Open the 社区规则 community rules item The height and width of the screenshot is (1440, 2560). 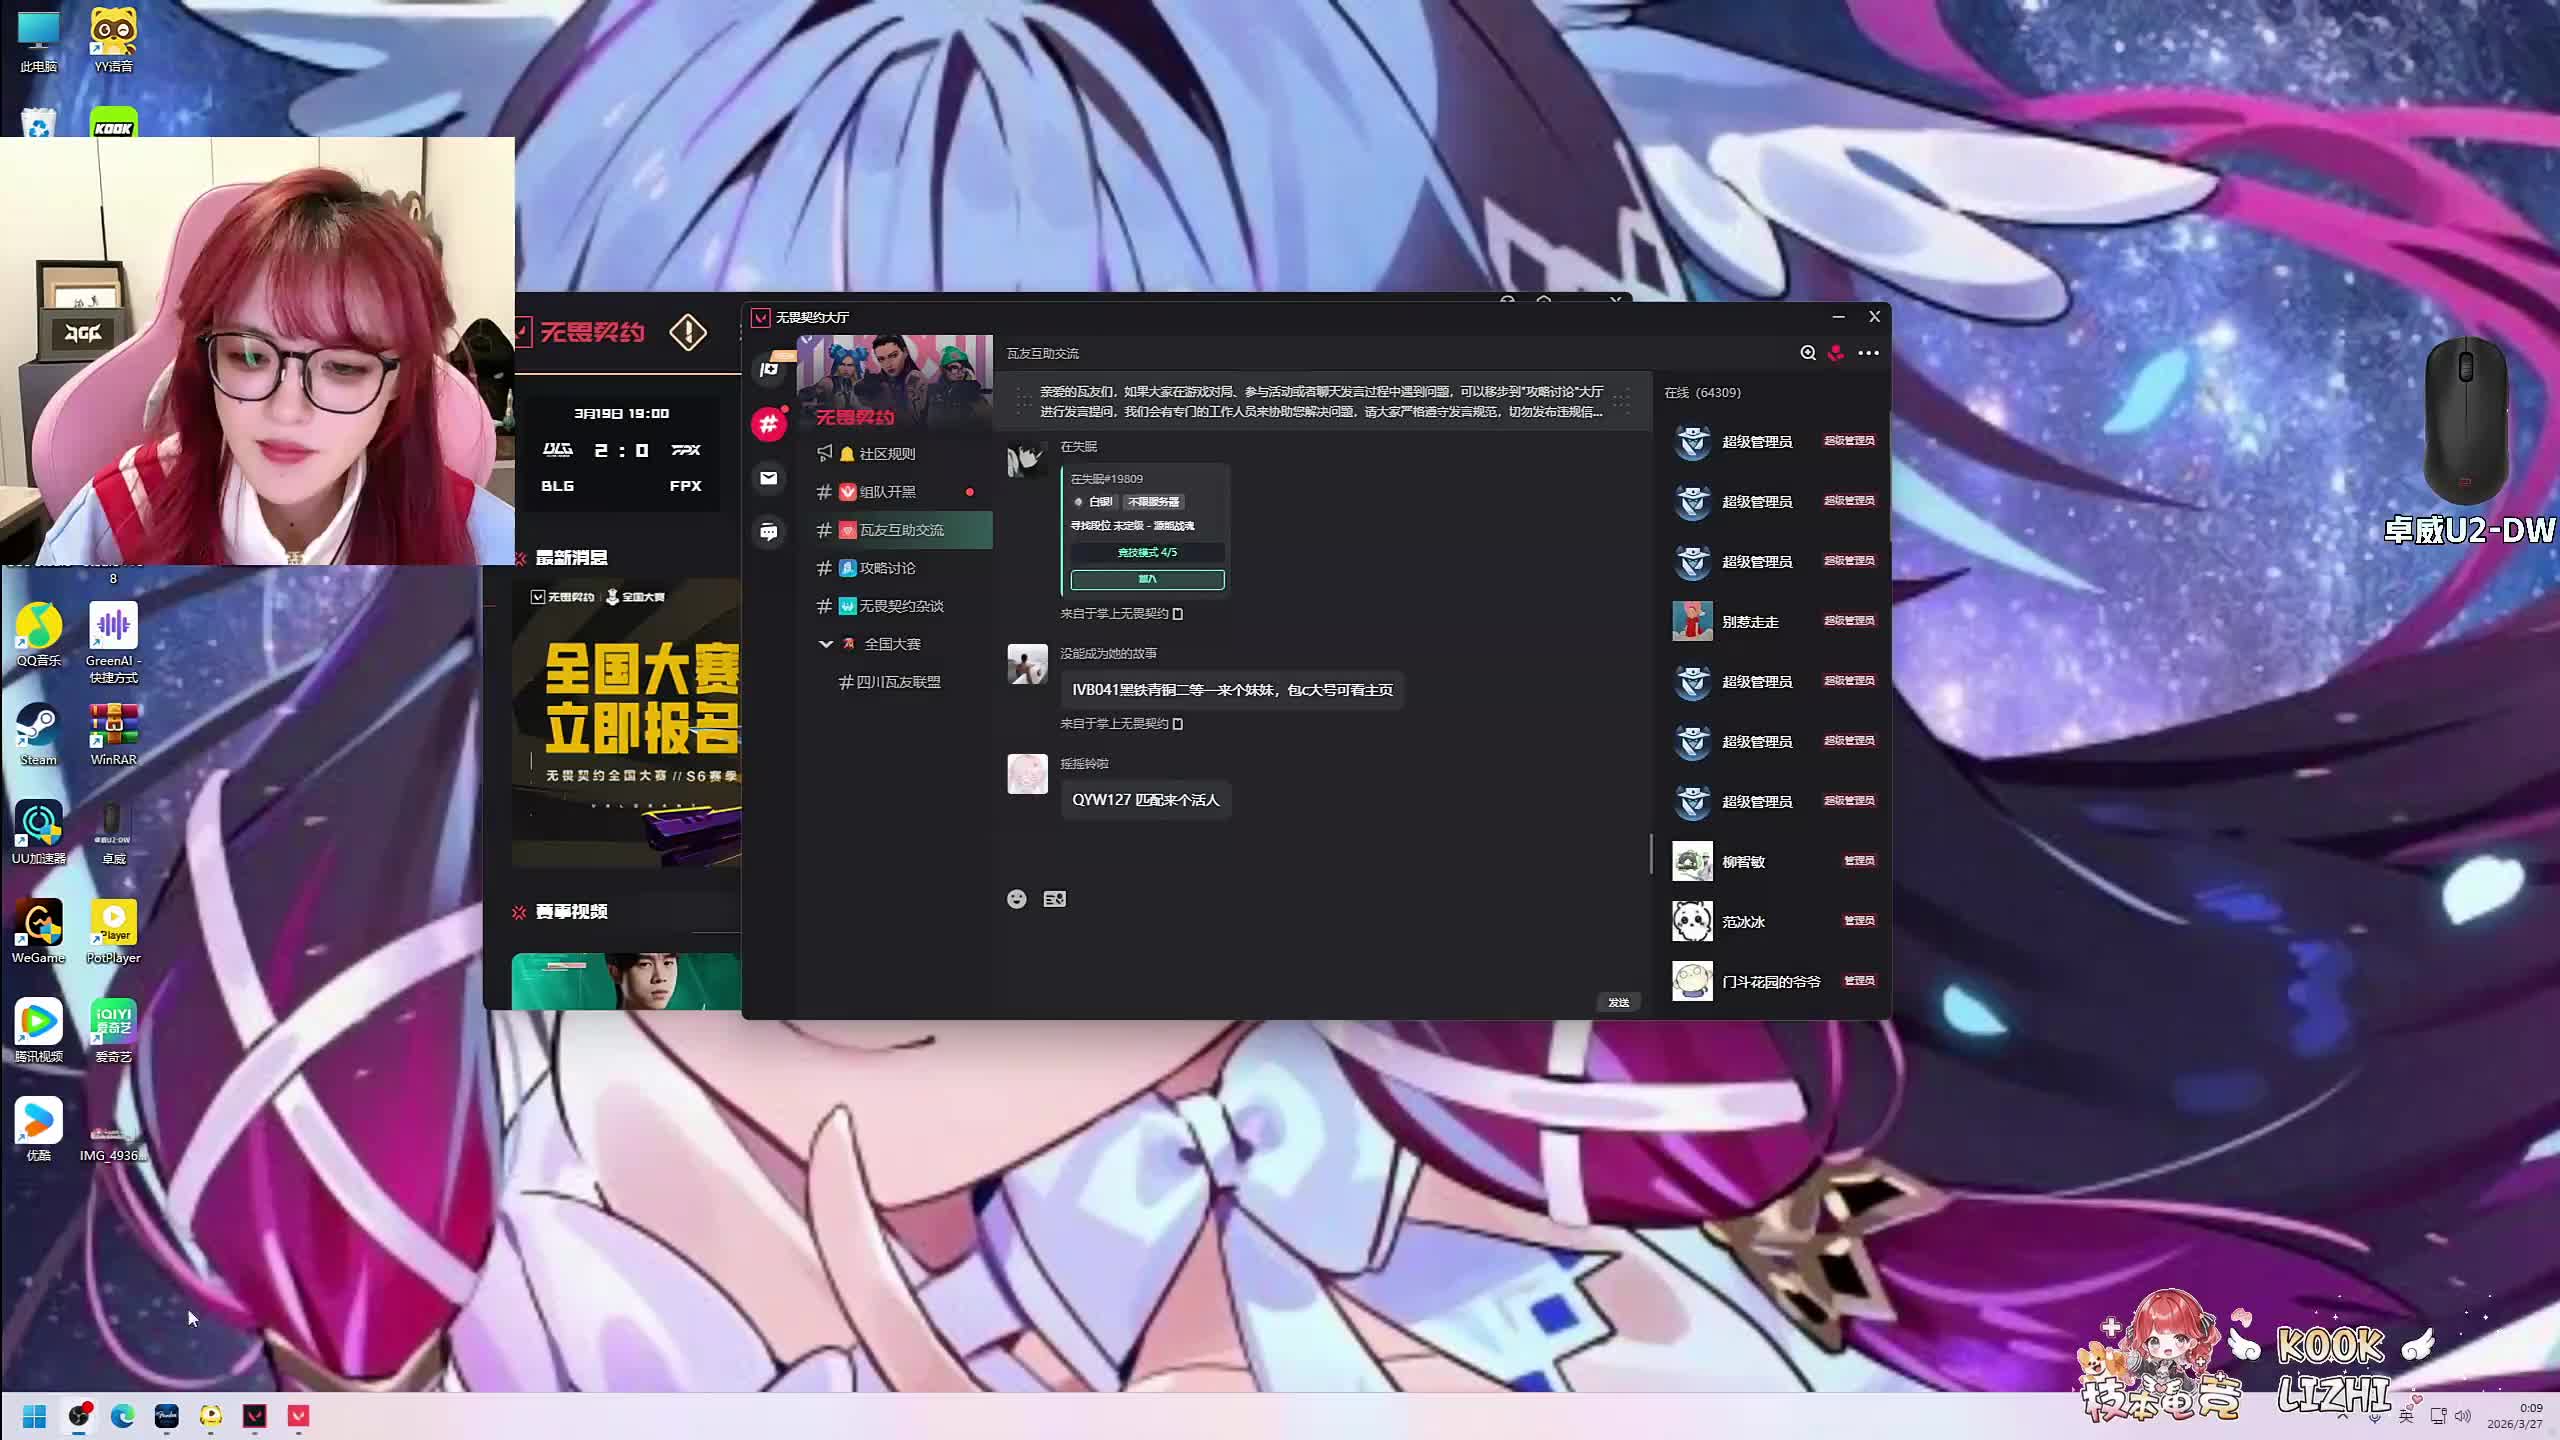(886, 454)
